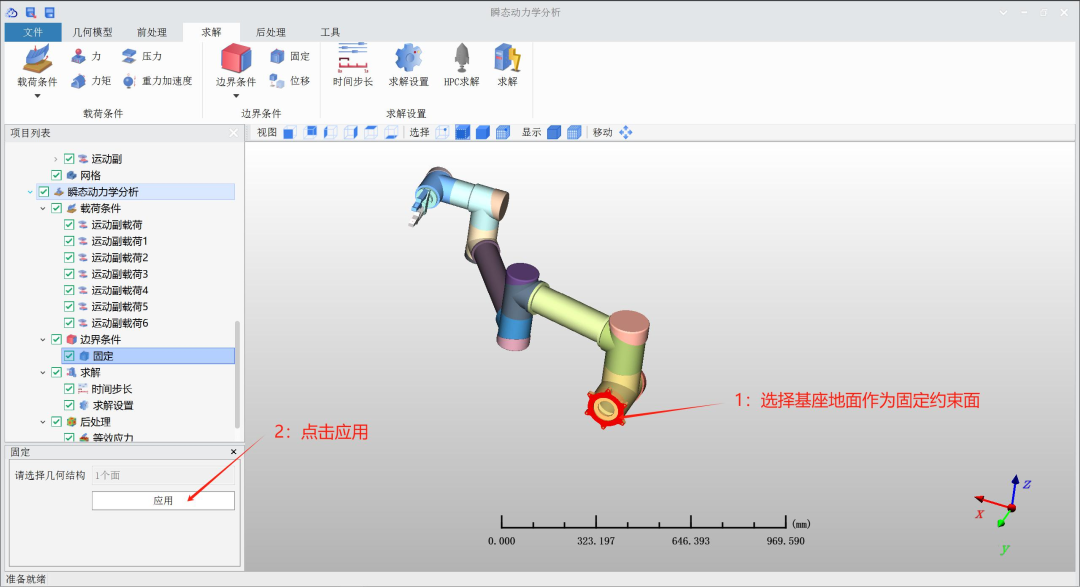
Task: Click the 应用 apply button
Action: tap(163, 501)
